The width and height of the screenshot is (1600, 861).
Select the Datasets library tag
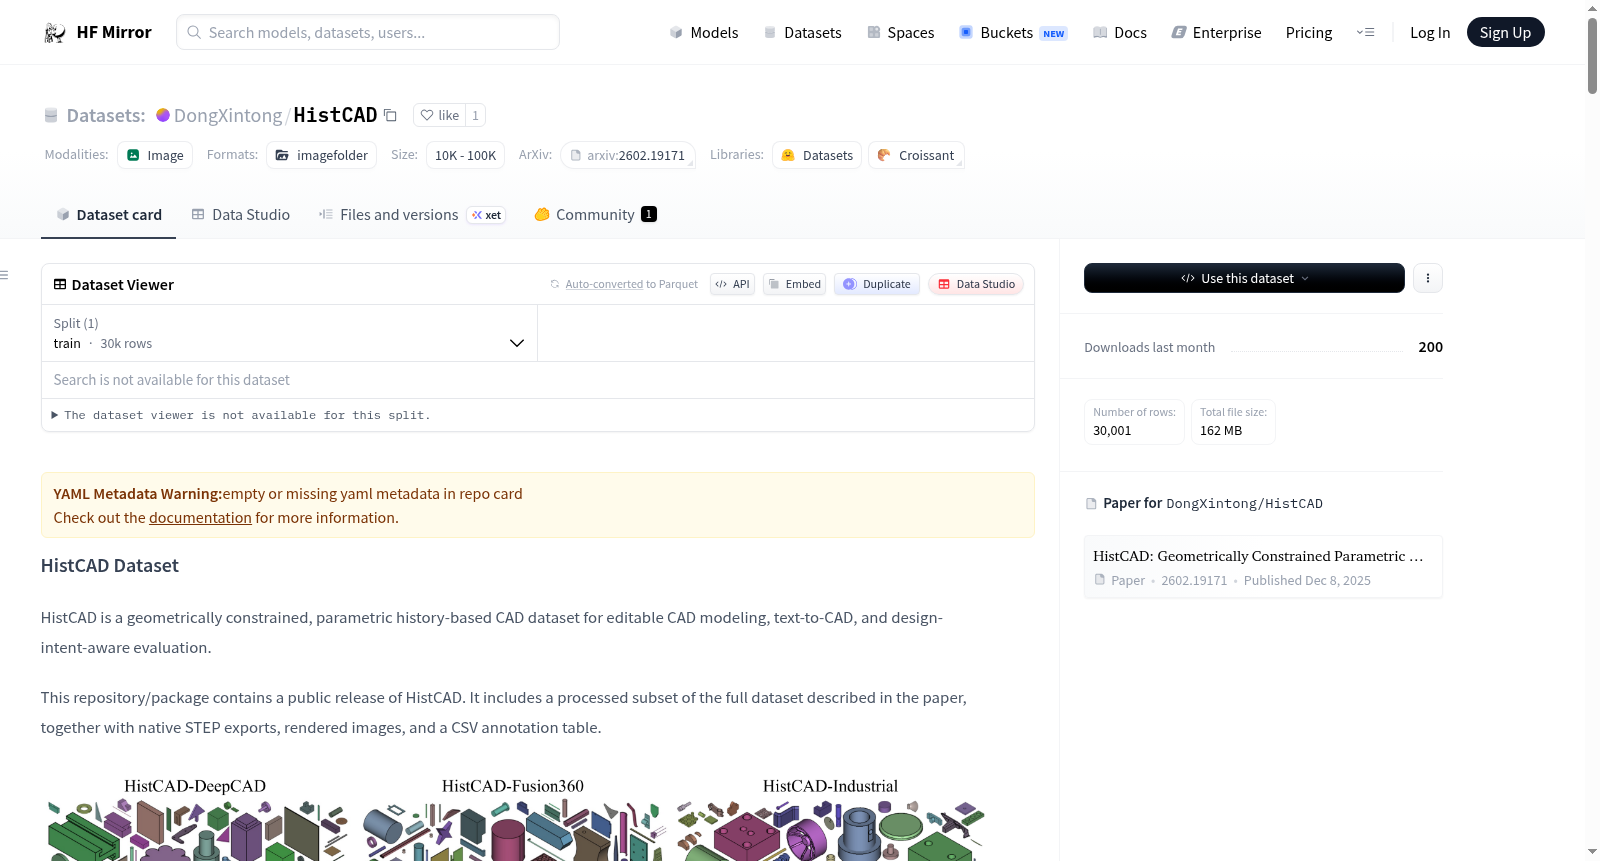click(817, 155)
